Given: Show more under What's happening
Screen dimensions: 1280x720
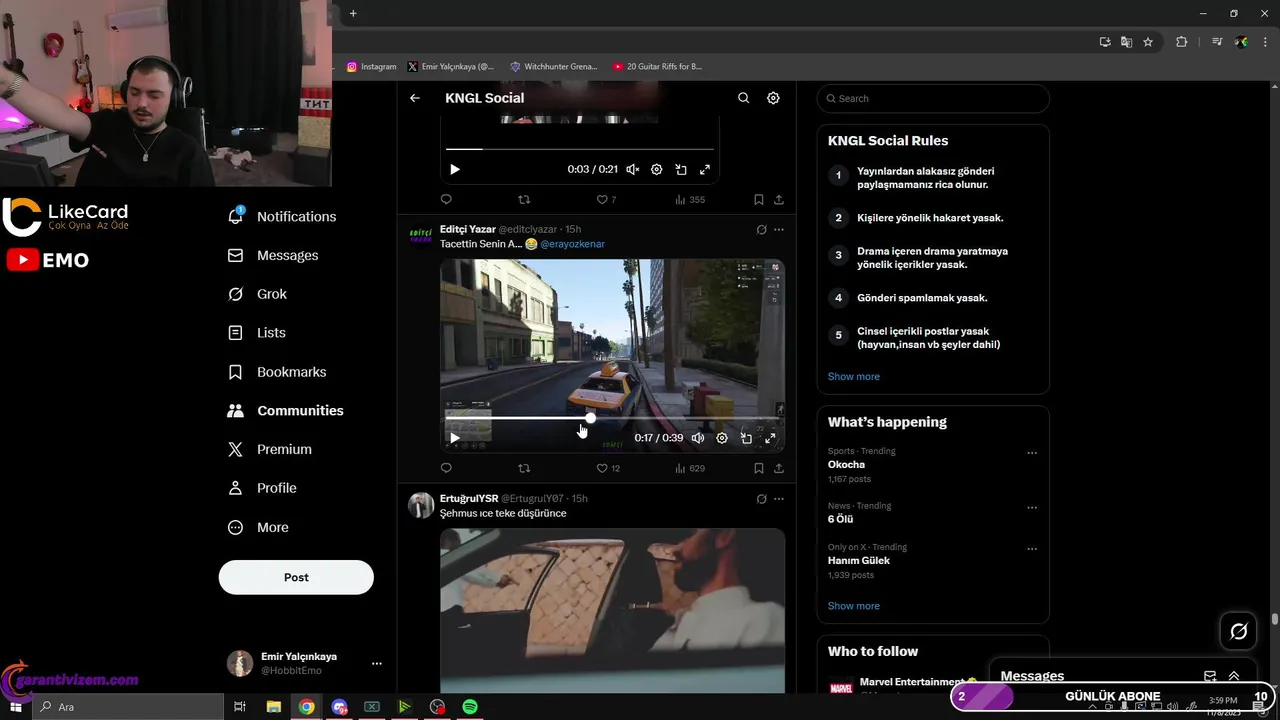Looking at the screenshot, I should pyautogui.click(x=854, y=606).
